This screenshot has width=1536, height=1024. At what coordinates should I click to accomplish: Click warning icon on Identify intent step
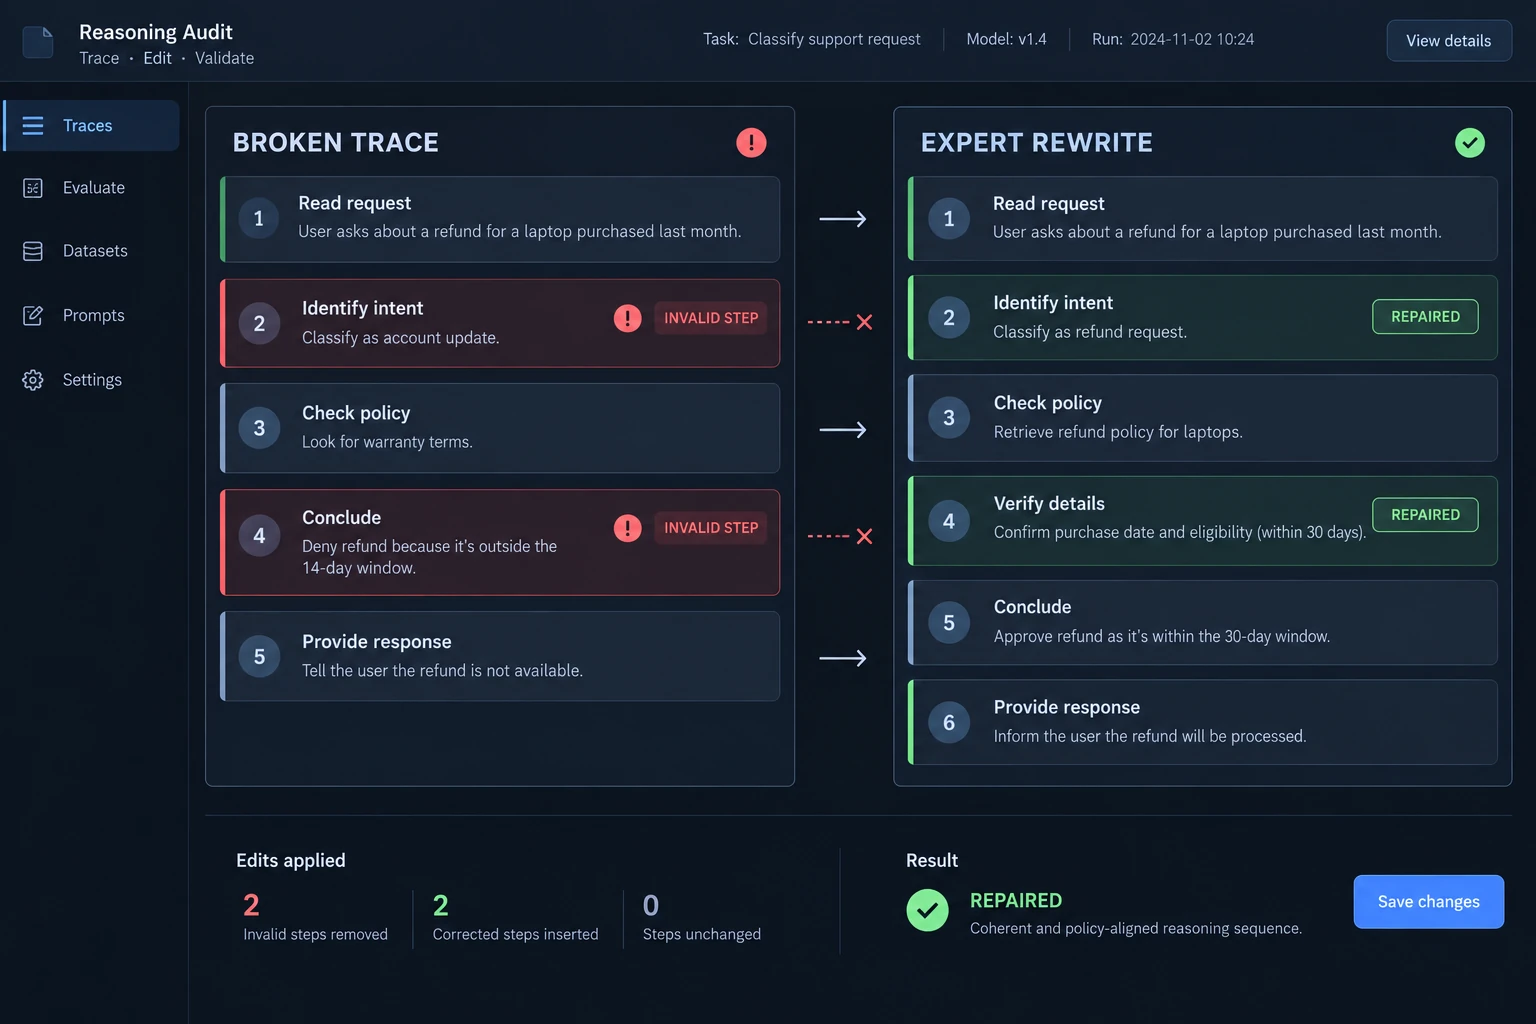[627, 318]
